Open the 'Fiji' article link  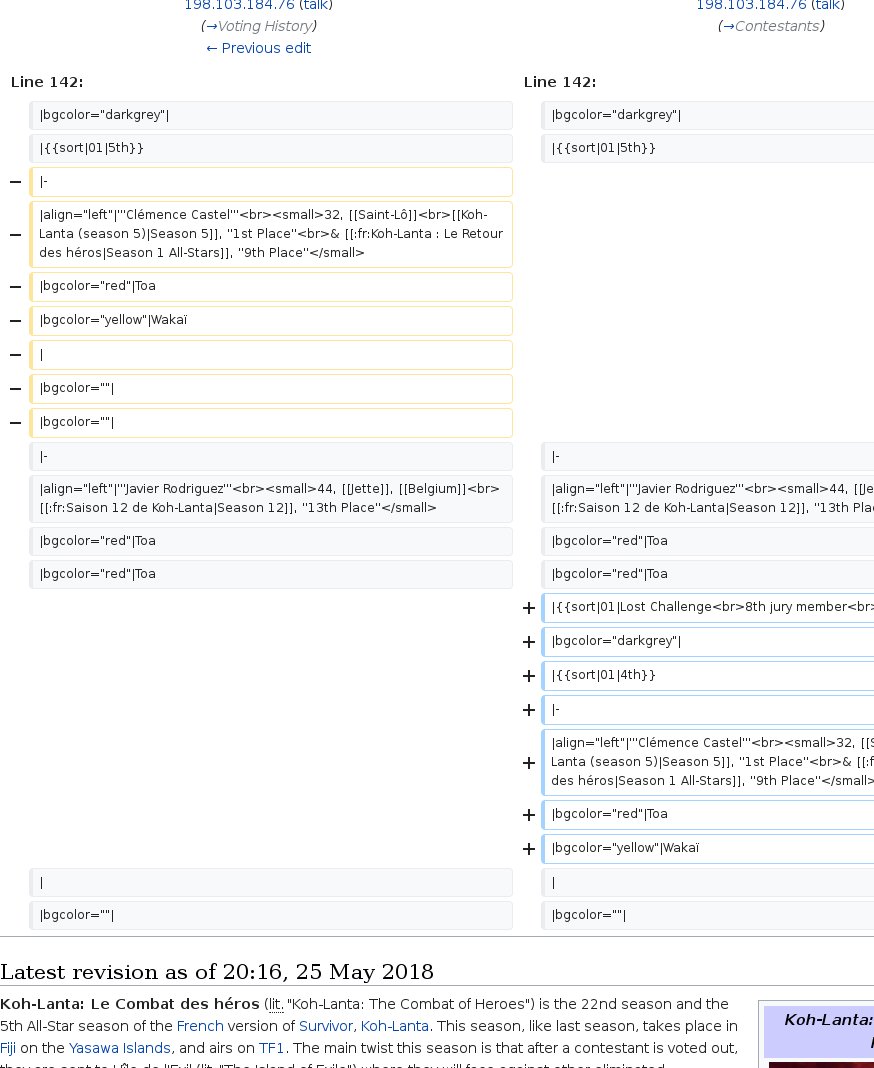[x=8, y=1048]
